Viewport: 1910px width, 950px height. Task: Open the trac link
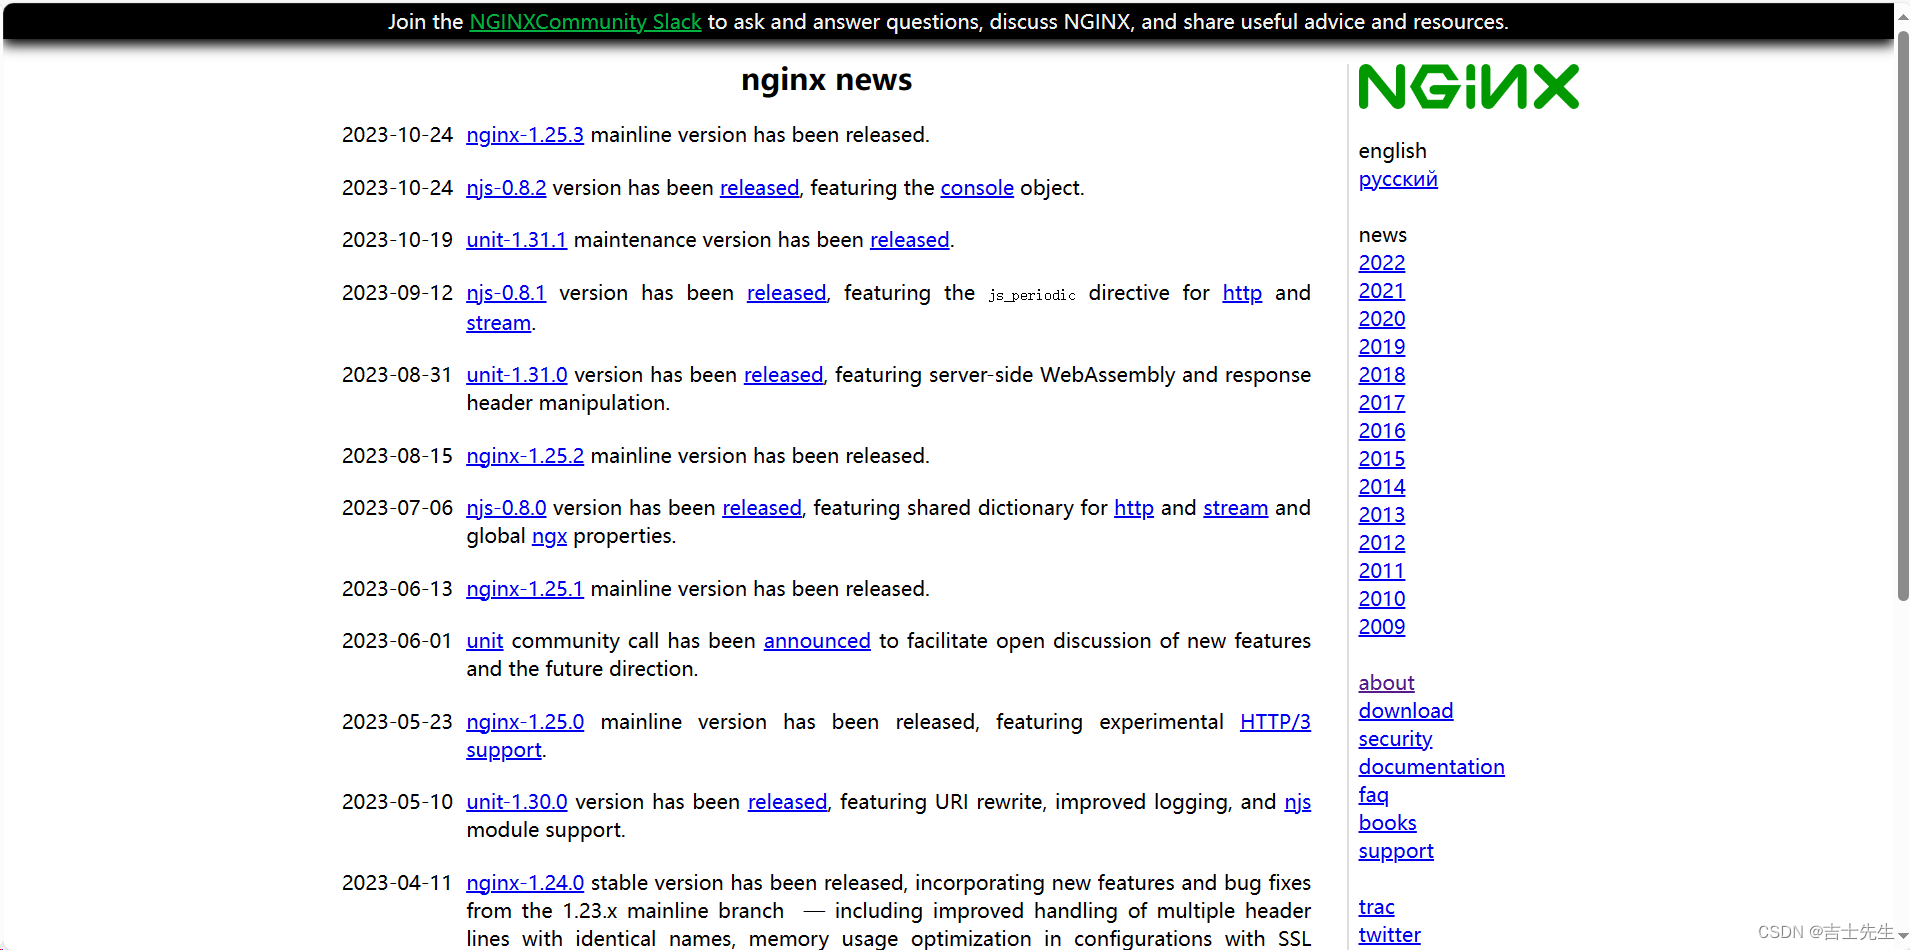pos(1376,907)
